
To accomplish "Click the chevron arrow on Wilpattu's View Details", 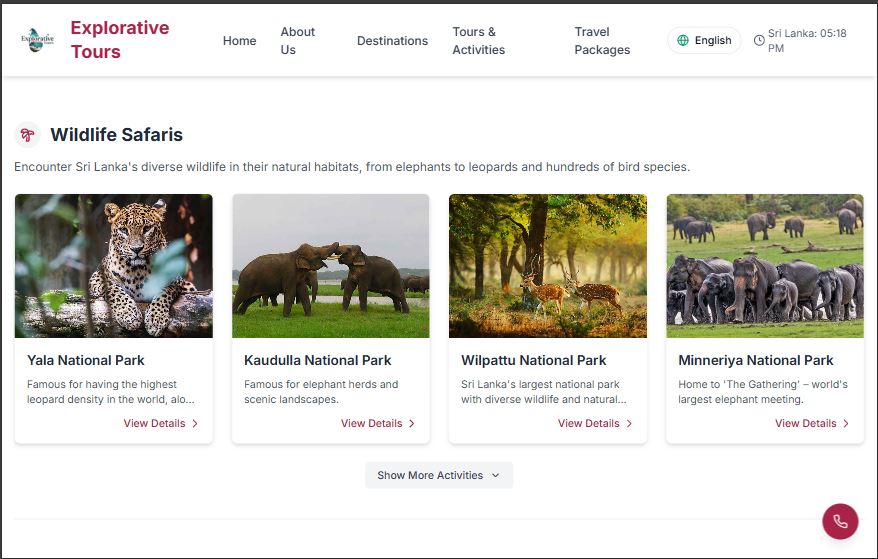I will click(629, 423).
